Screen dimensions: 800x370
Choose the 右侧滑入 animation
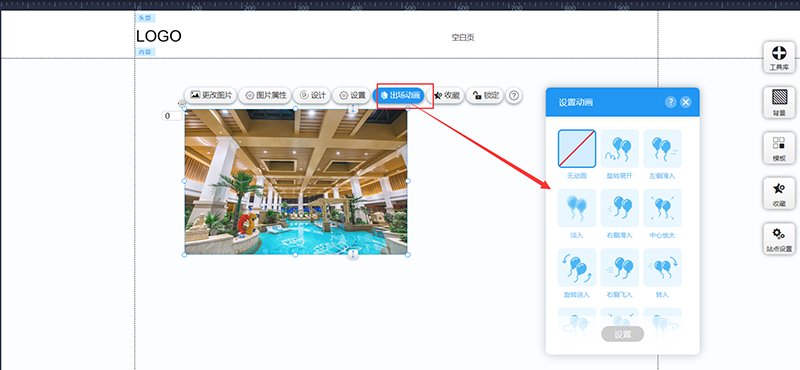point(619,208)
